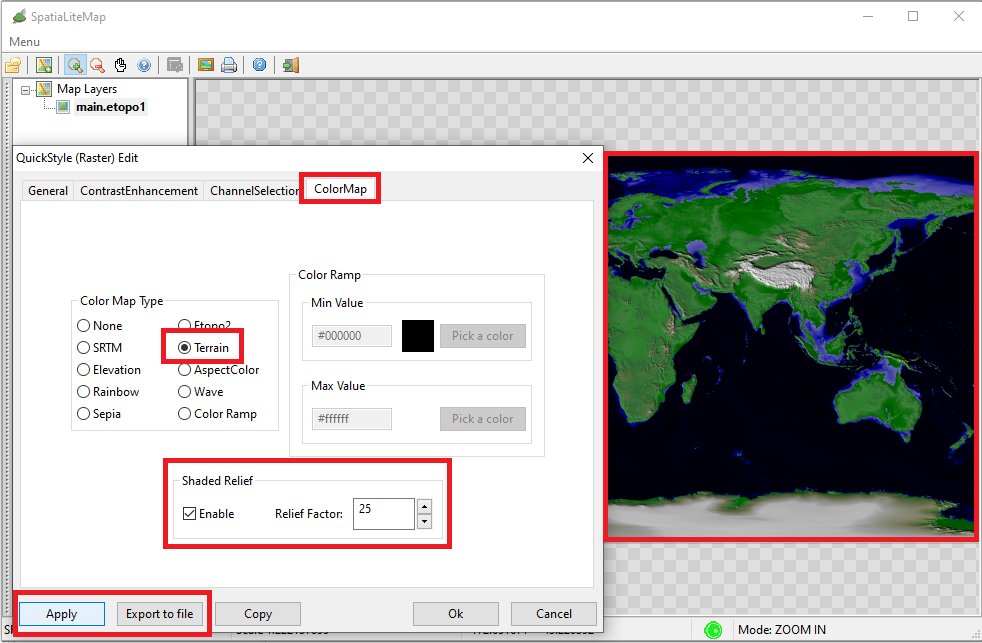The width and height of the screenshot is (982, 643).
Task: Switch to the General tab
Action: (48, 191)
